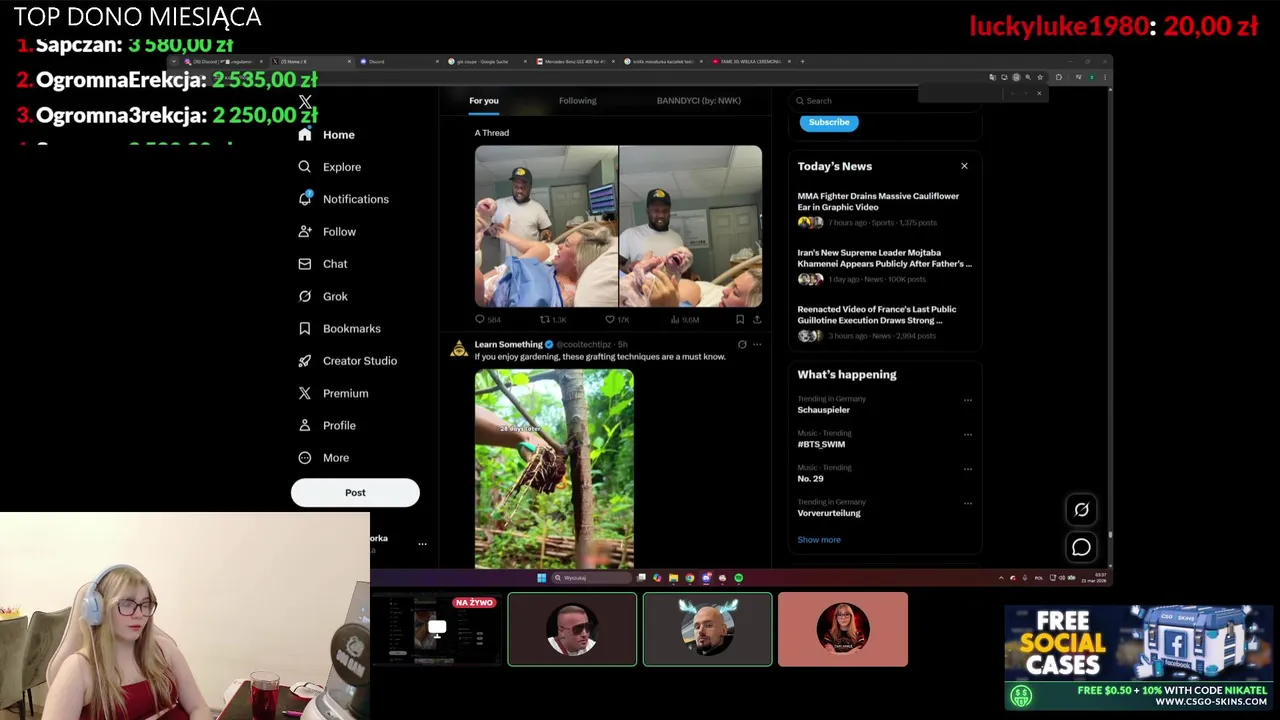Open options dots for Vorverurteilung trend
1280x720 pixels.
(x=967, y=503)
